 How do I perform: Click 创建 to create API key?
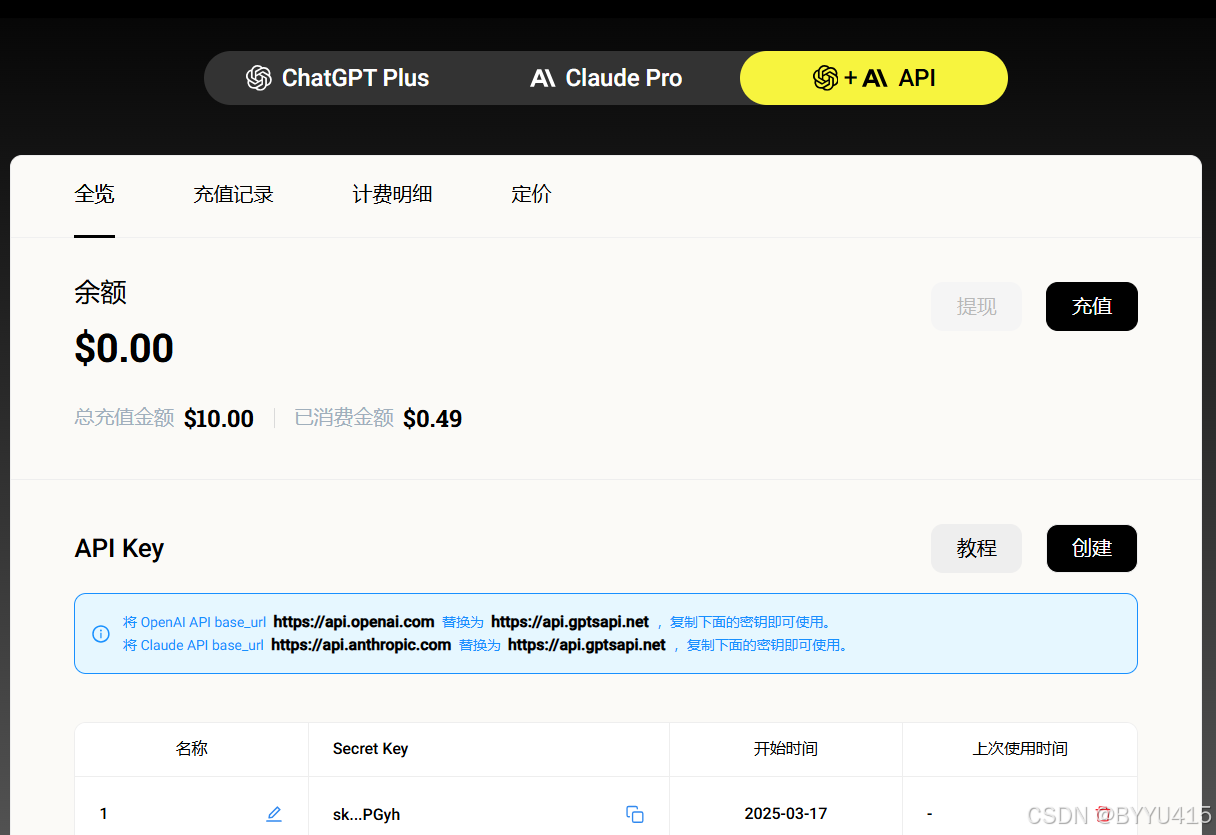pos(1092,548)
